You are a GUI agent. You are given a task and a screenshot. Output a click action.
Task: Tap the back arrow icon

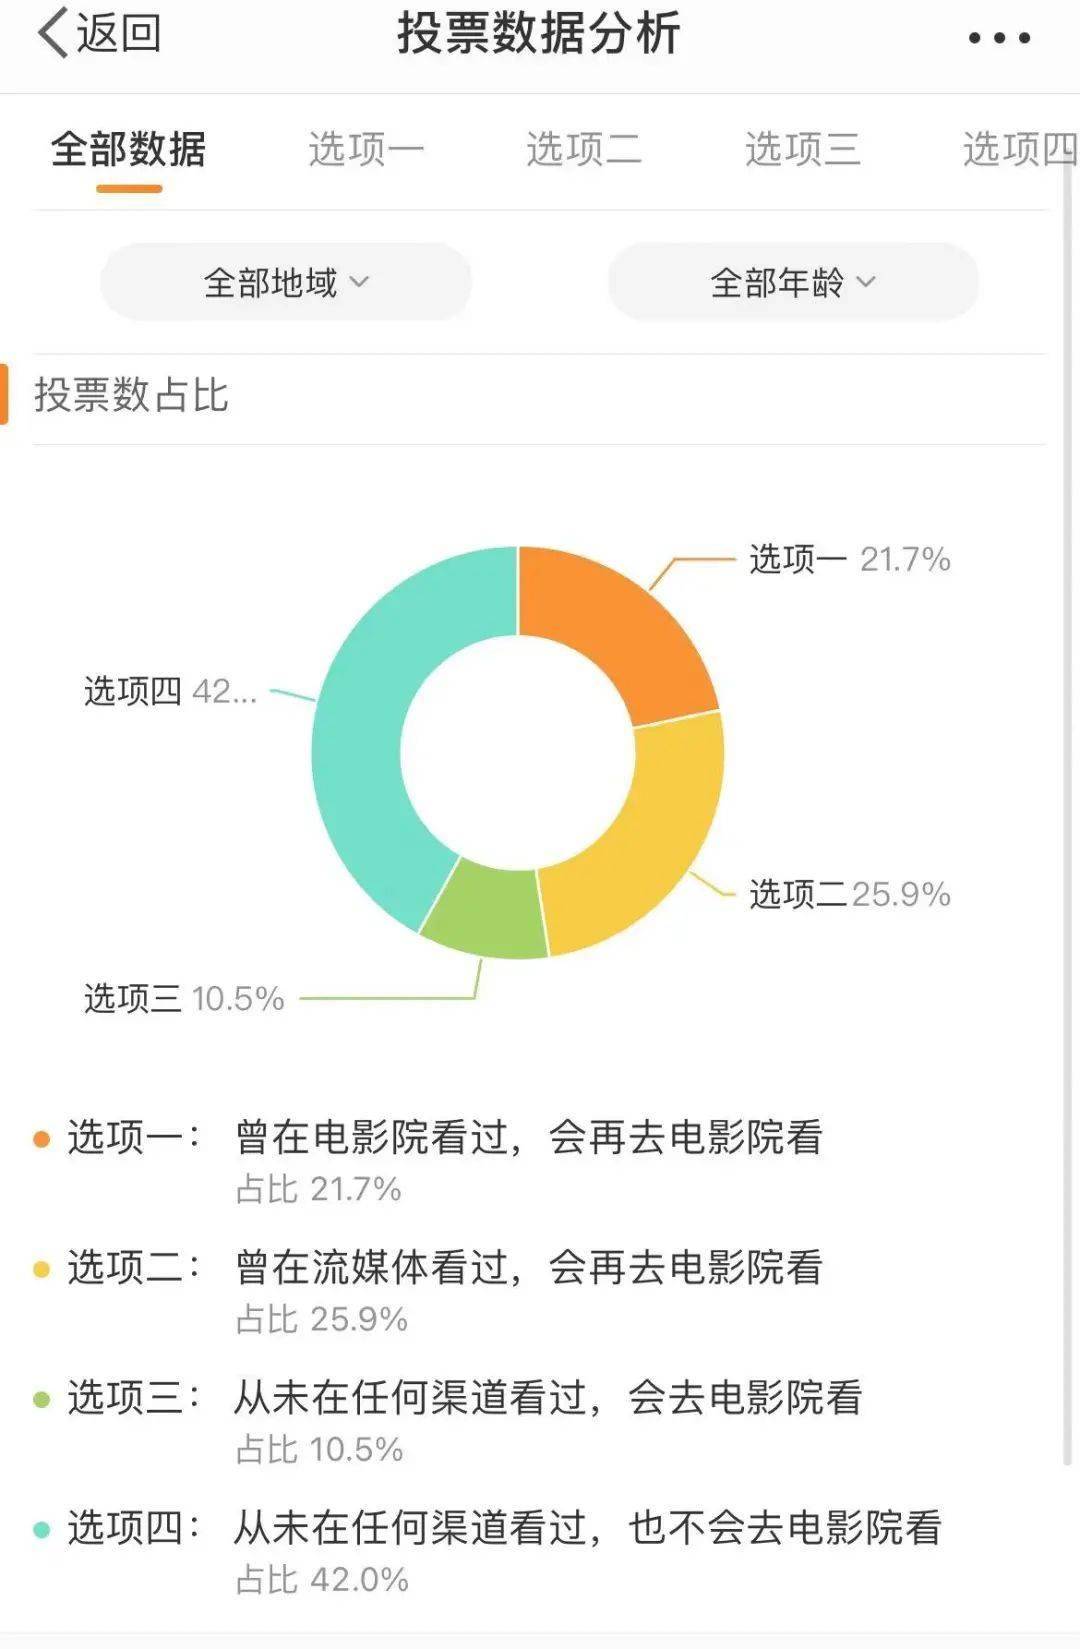pos(52,33)
